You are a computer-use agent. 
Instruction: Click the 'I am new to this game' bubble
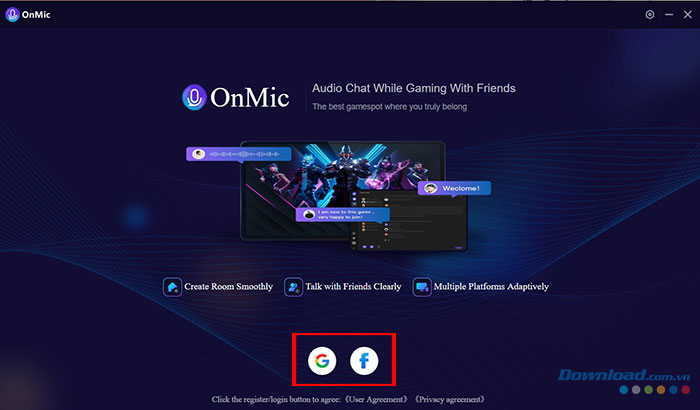(x=342, y=214)
